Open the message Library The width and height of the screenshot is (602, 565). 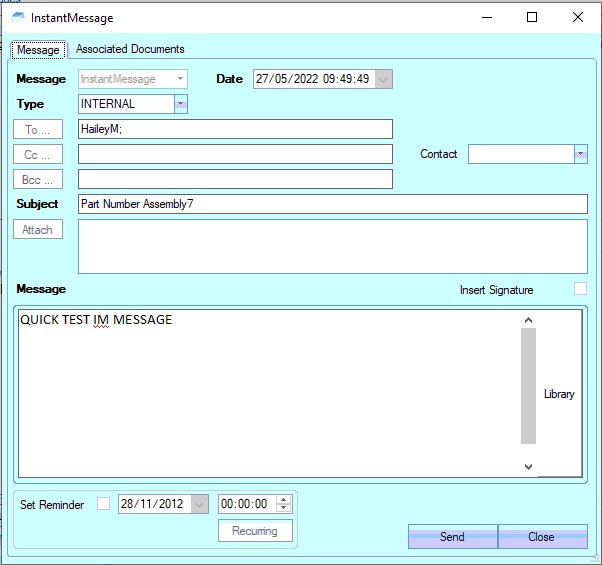point(559,394)
